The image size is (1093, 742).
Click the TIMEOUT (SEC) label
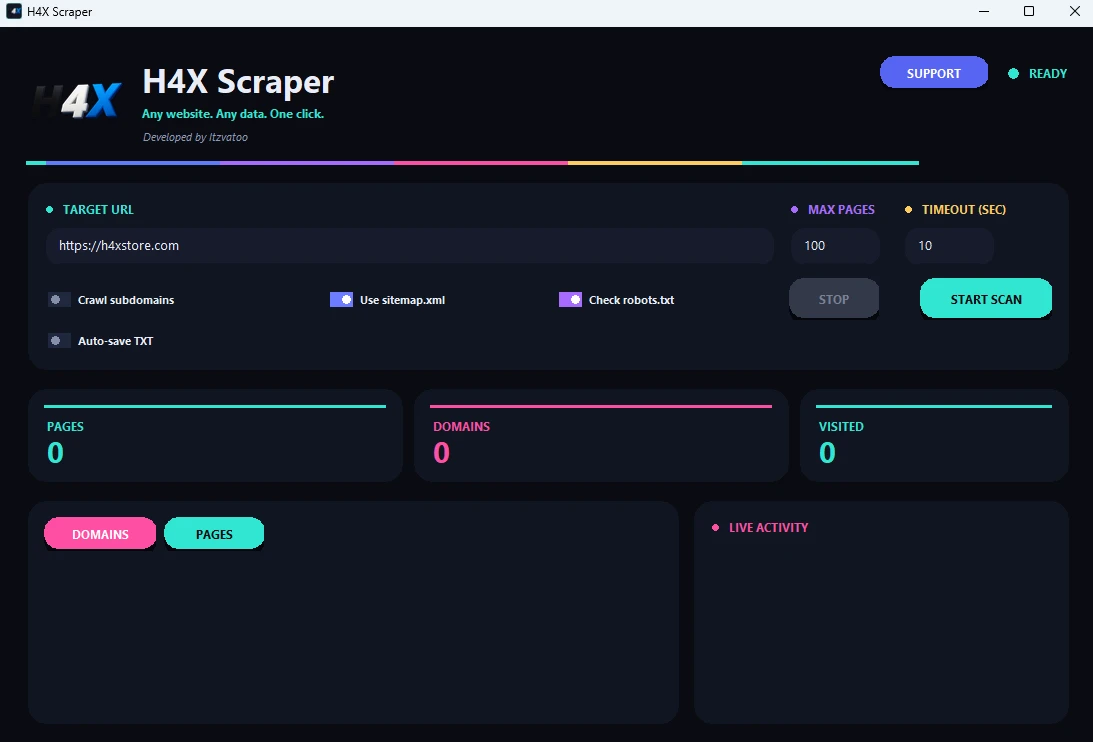click(964, 209)
